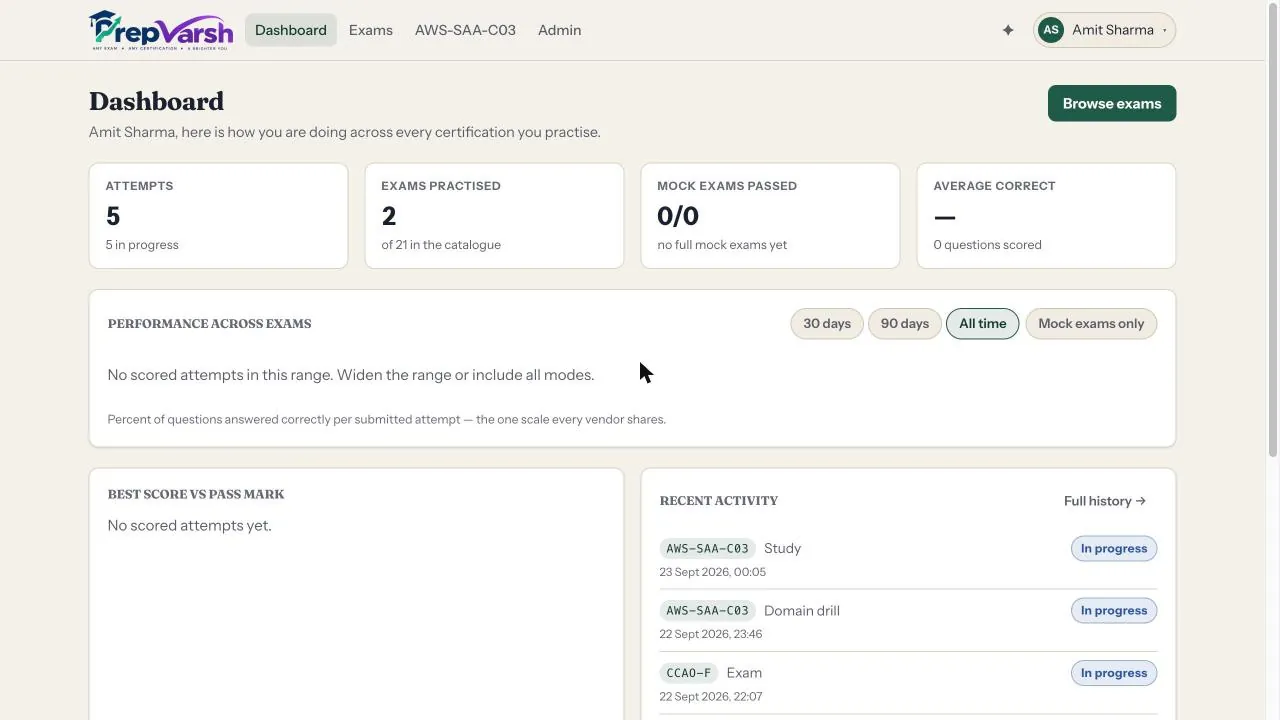Click AWS-SAA-C03 tag in Domain drill row

(x=707, y=610)
